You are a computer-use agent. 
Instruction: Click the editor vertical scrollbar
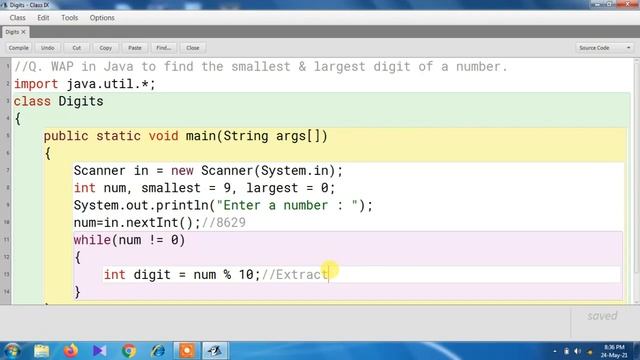[x=636, y=180]
